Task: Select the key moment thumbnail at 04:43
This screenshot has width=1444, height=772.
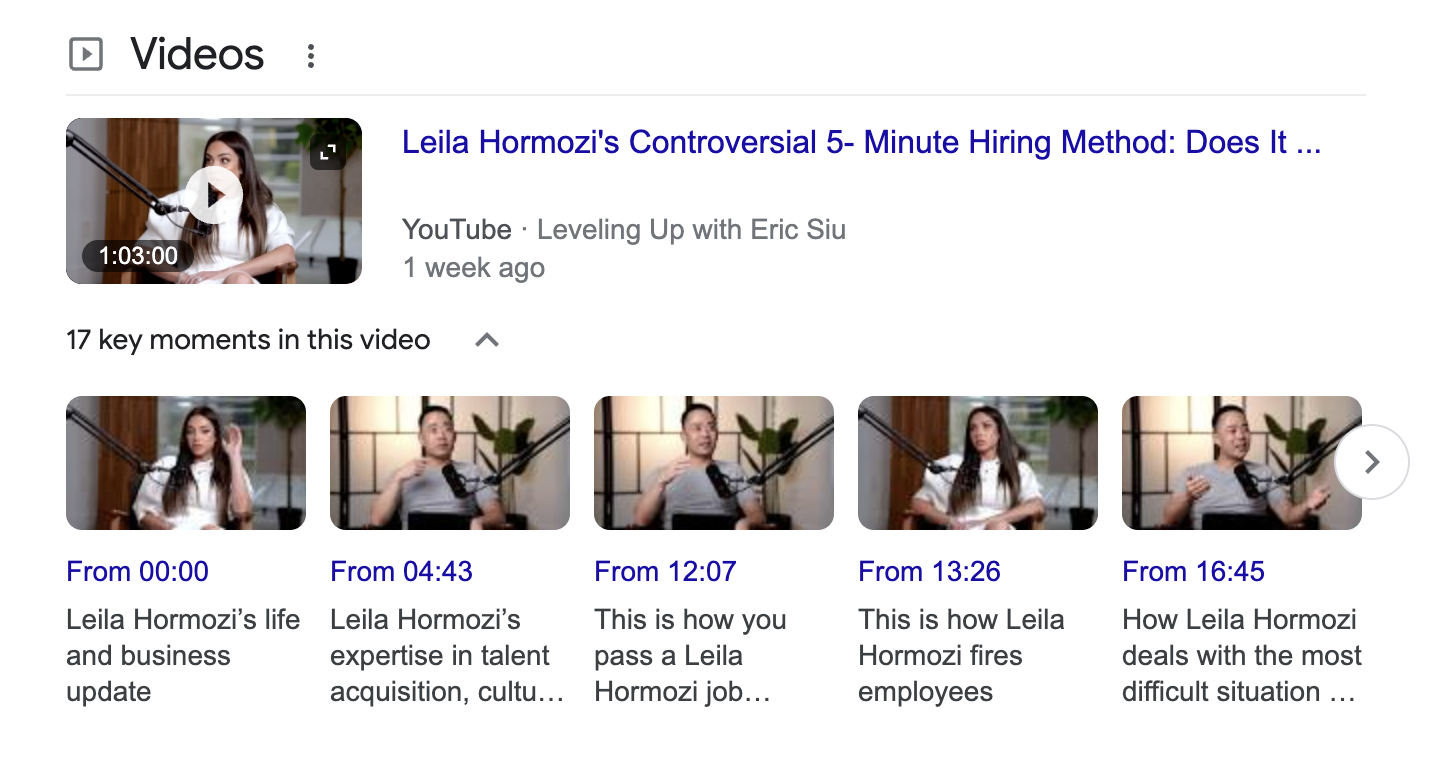Action: pos(450,463)
